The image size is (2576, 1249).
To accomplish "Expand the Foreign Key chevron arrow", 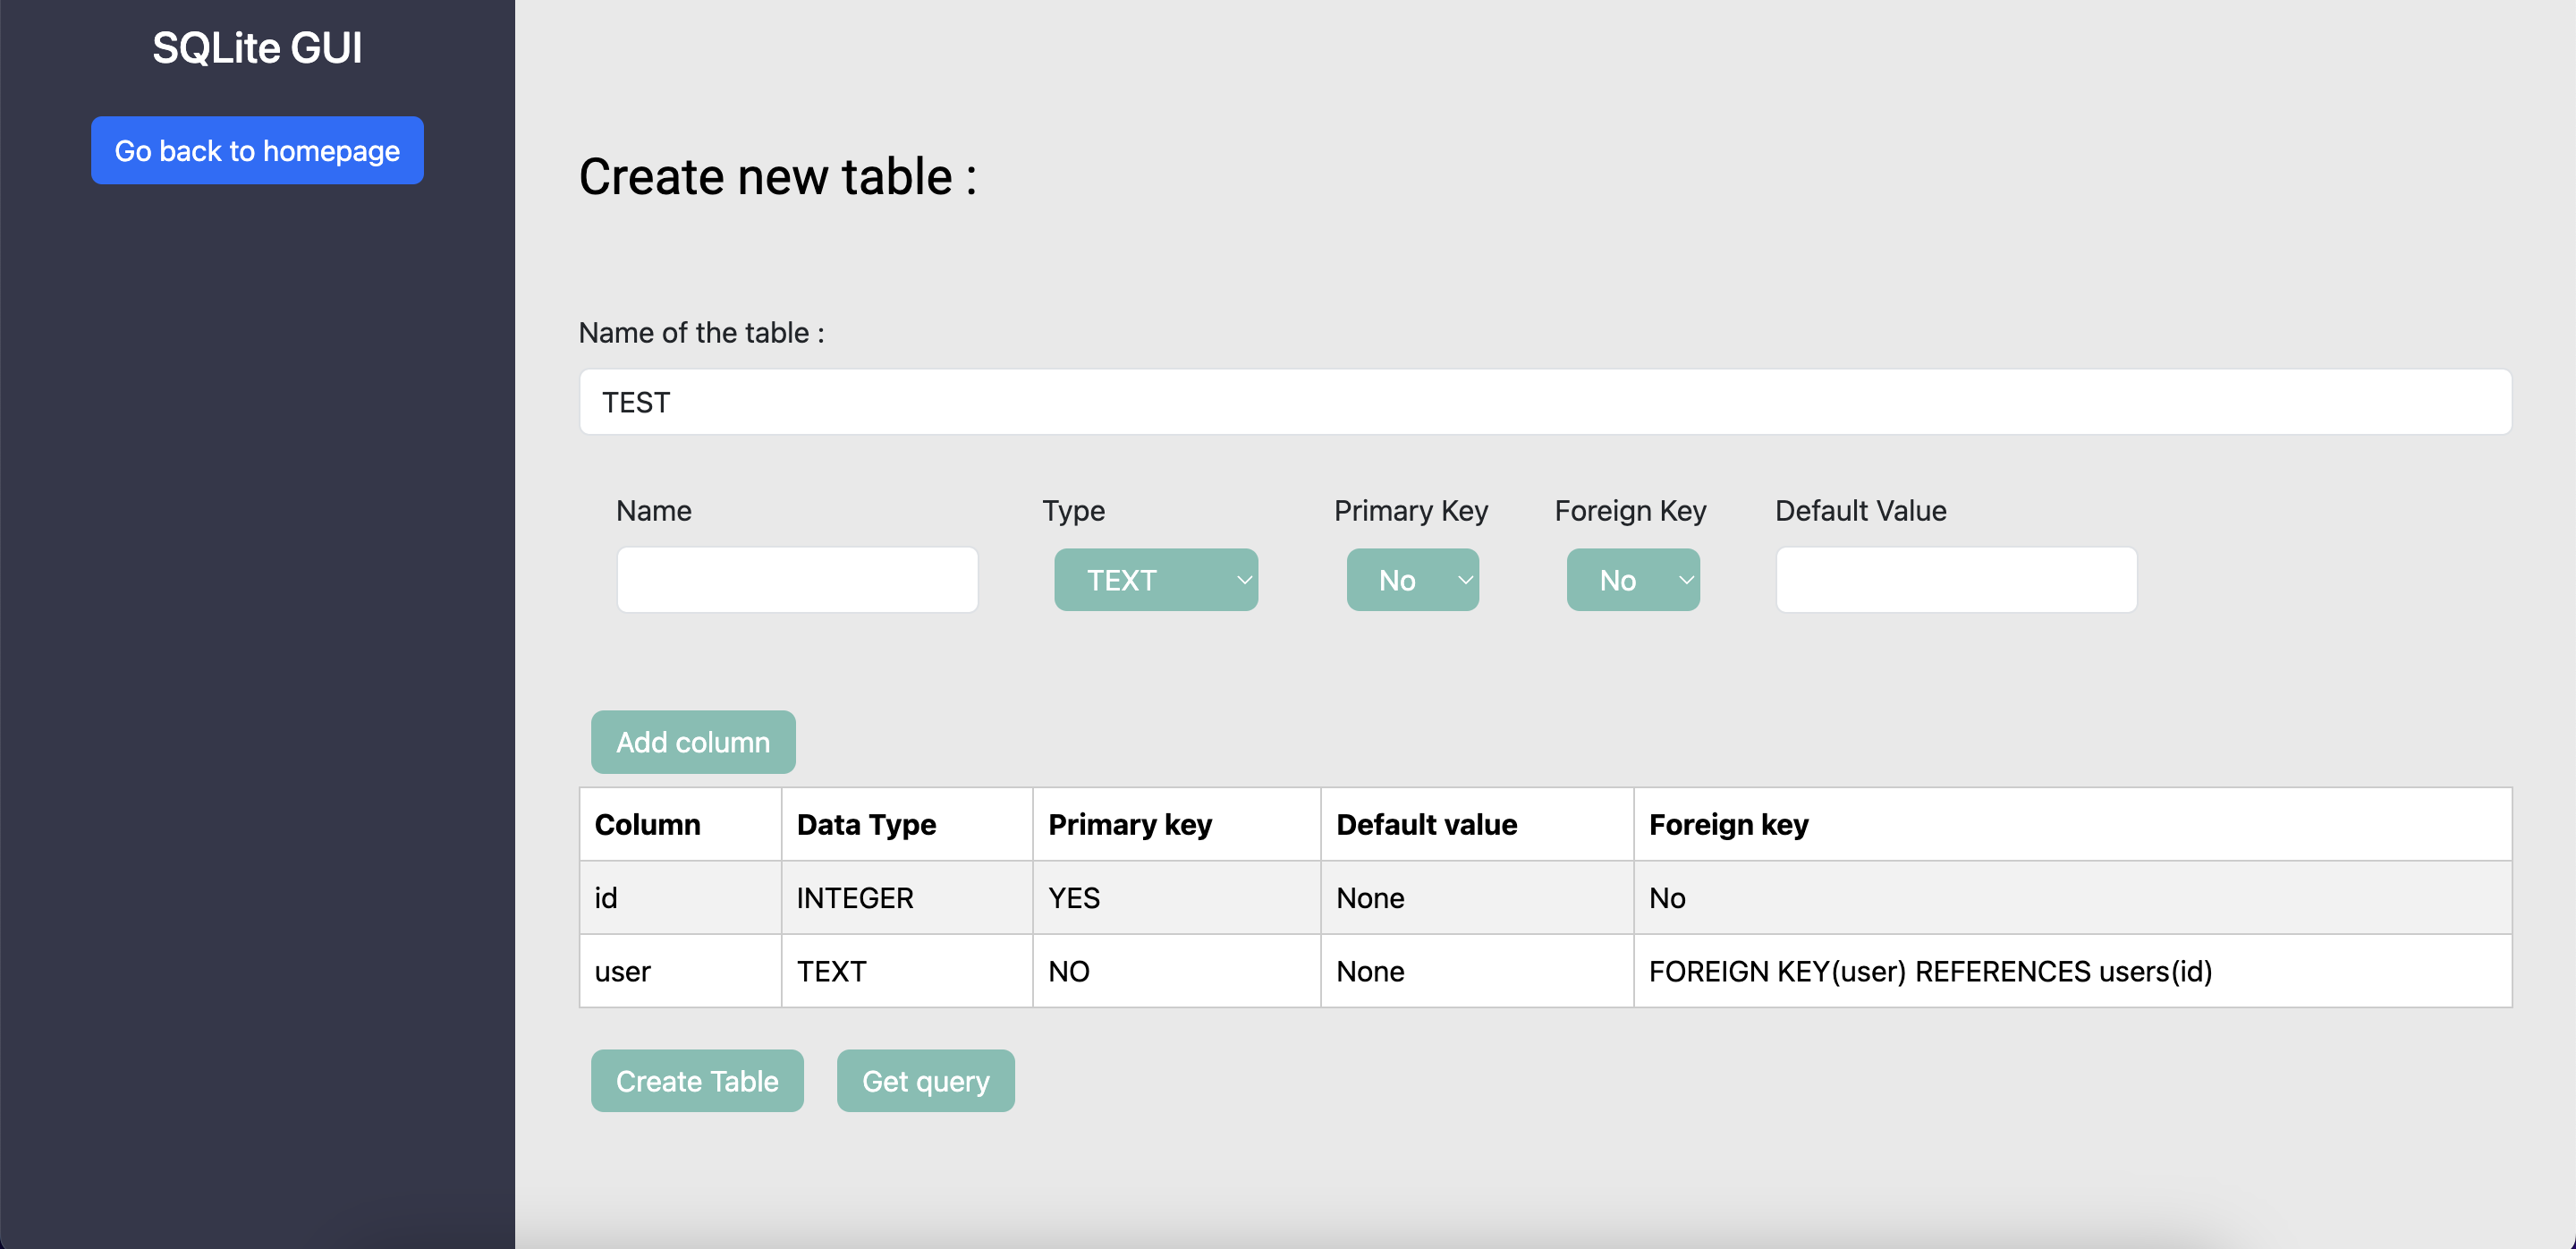I will 1684,580.
